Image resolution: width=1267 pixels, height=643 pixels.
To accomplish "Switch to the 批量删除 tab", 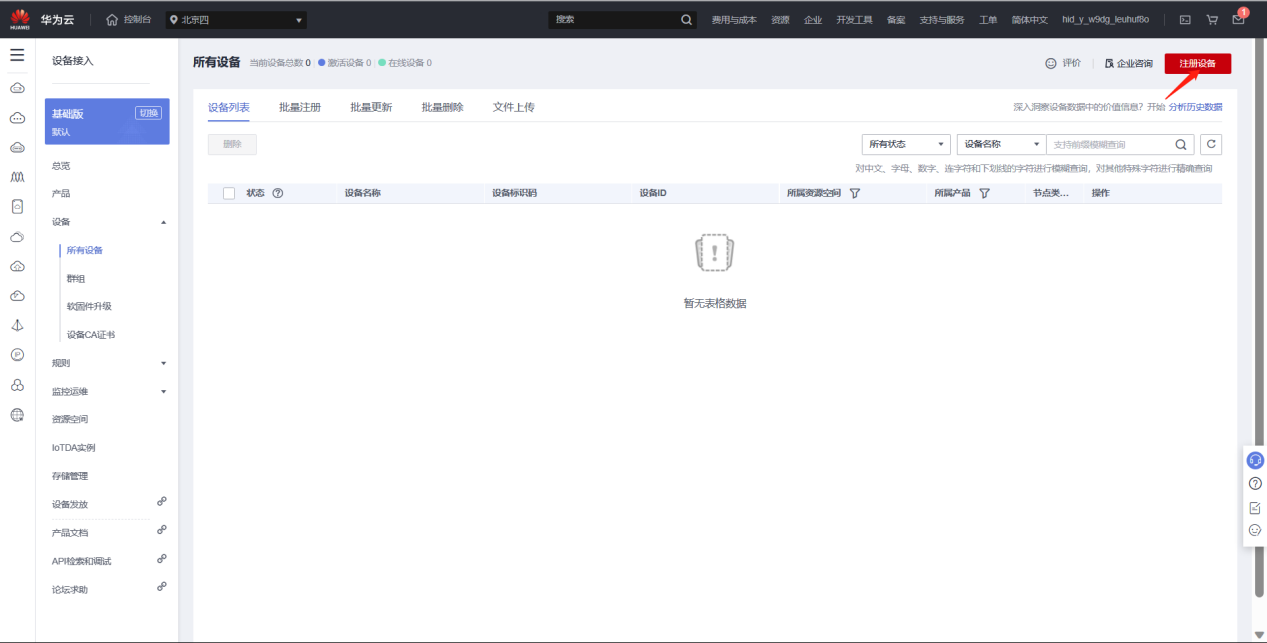I will [x=442, y=107].
